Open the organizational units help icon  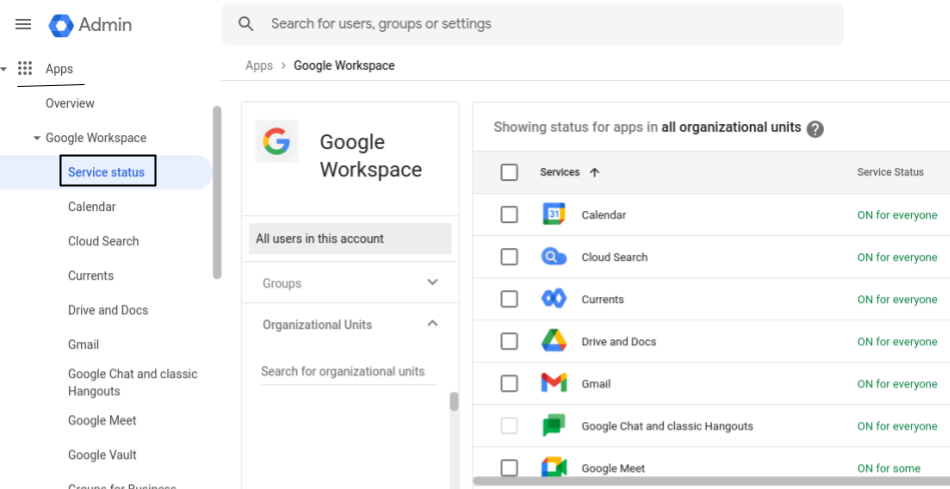point(815,128)
